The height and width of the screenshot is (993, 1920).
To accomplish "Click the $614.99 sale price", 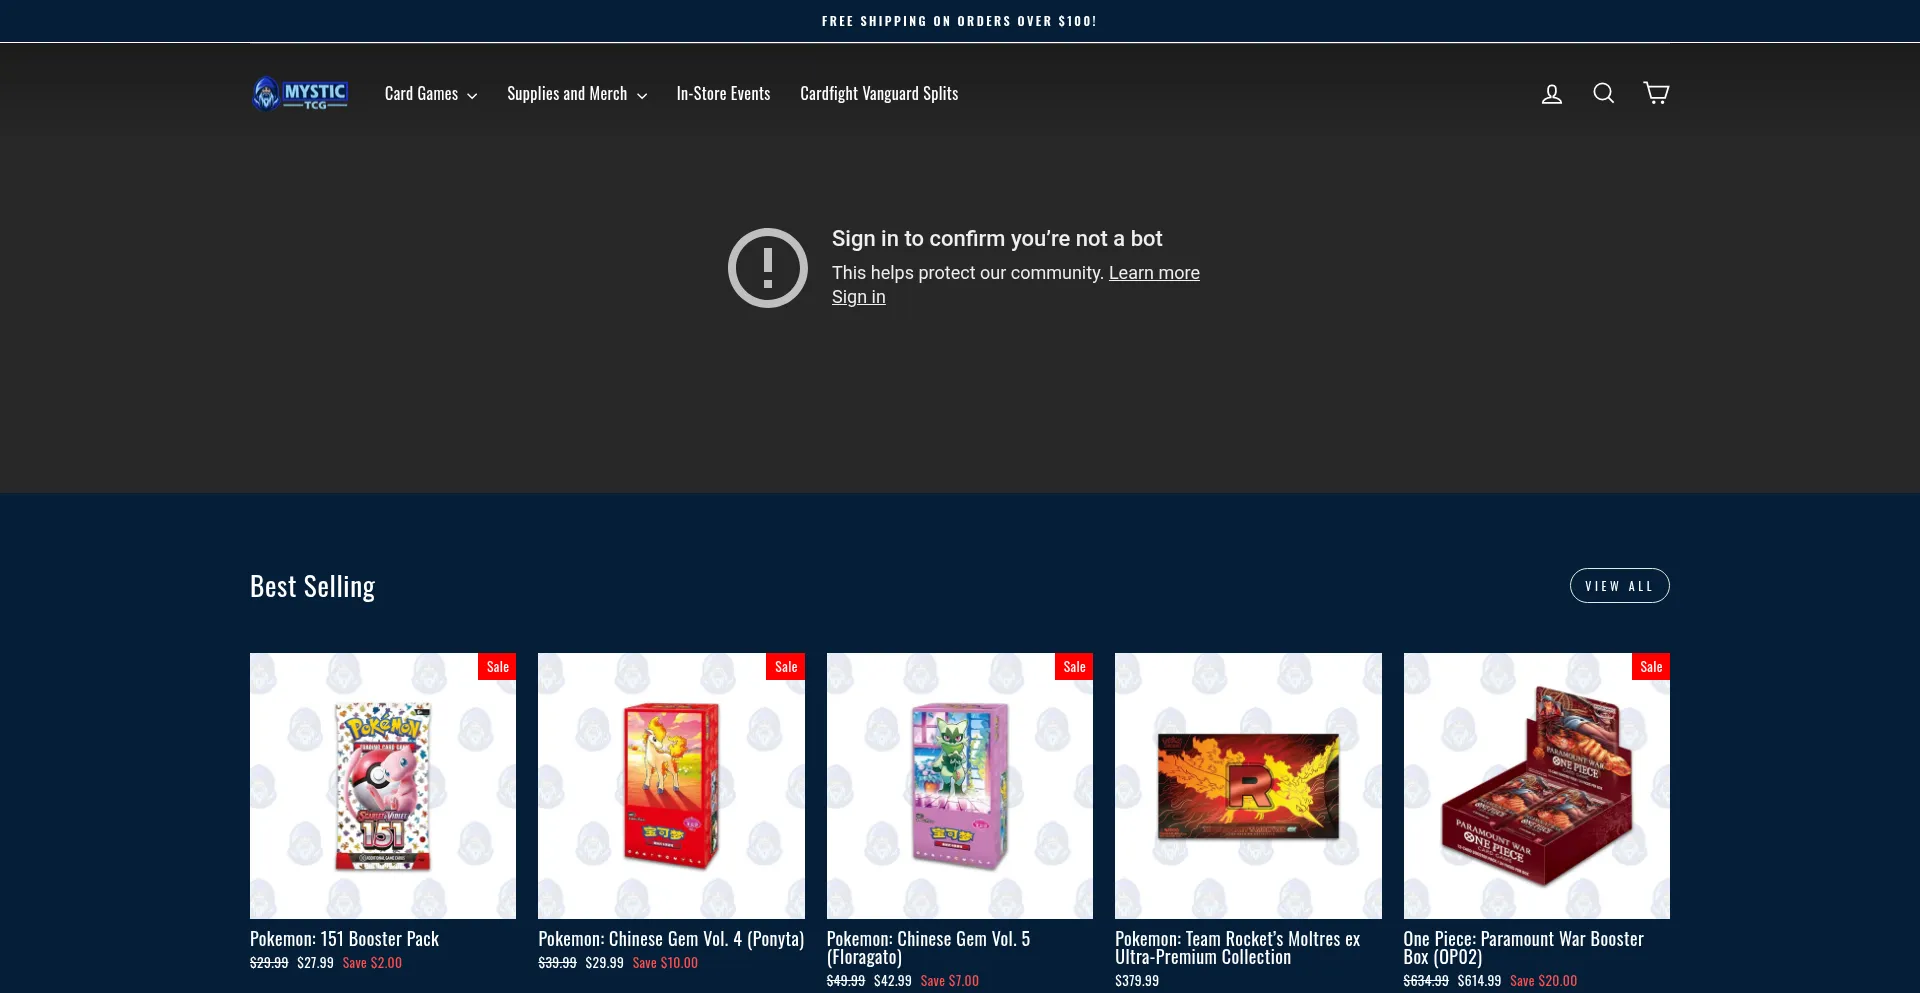I will tap(1479, 981).
